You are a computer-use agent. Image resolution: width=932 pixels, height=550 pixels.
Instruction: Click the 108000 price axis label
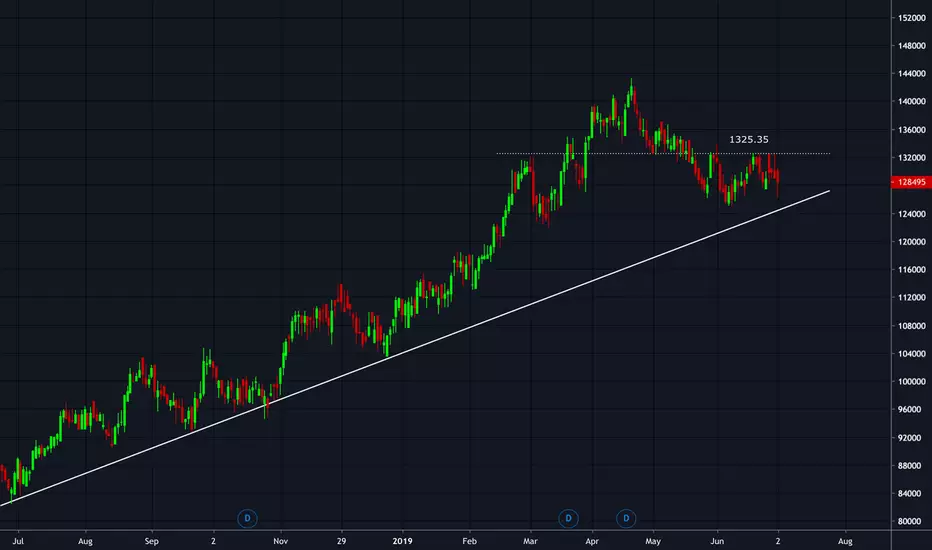(x=912, y=326)
